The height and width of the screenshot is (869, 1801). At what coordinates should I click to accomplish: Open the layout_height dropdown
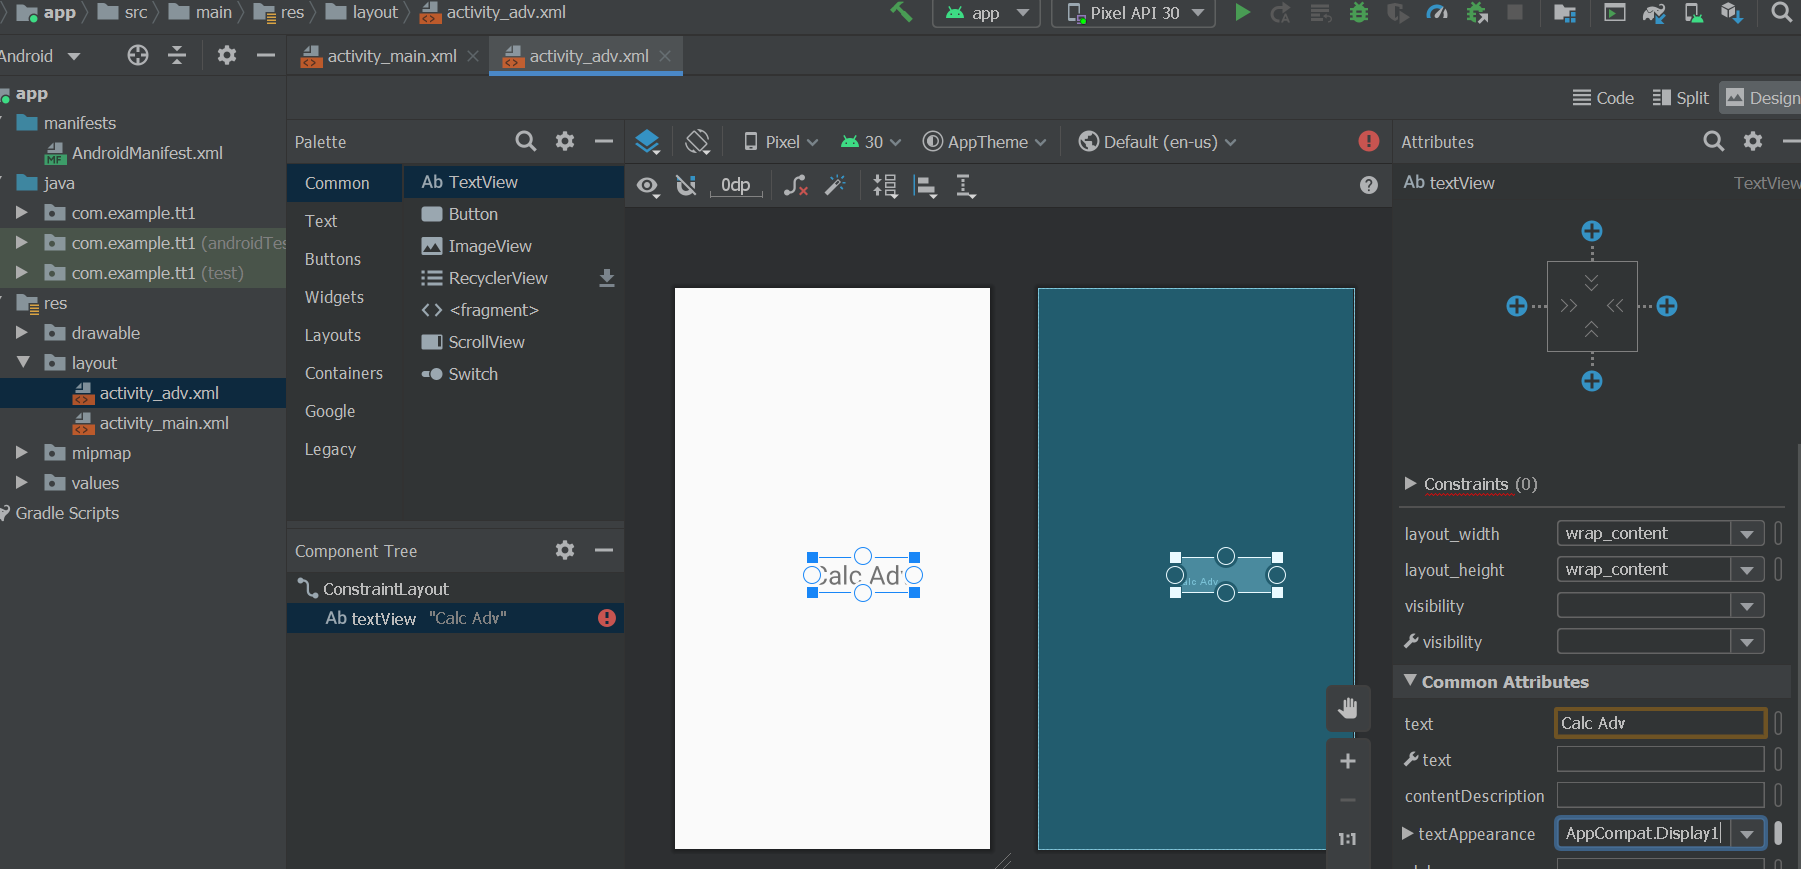(x=1747, y=570)
